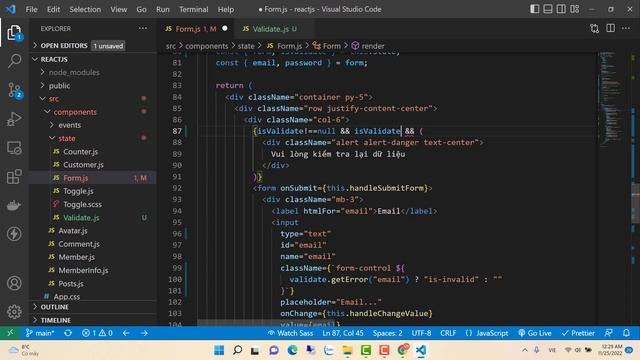640x360 pixels.
Task: Switch to the Form.js editor tab
Action: click(x=196, y=29)
